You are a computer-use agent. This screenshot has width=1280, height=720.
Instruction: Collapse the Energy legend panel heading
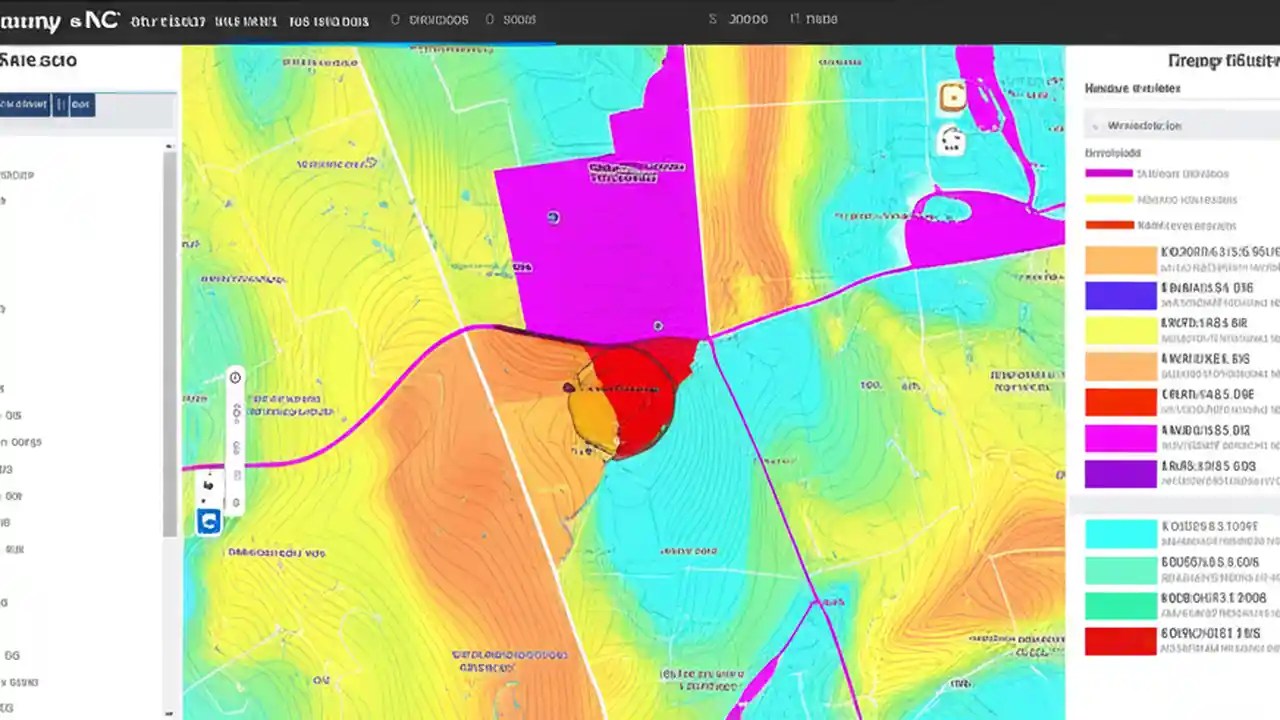1217,61
